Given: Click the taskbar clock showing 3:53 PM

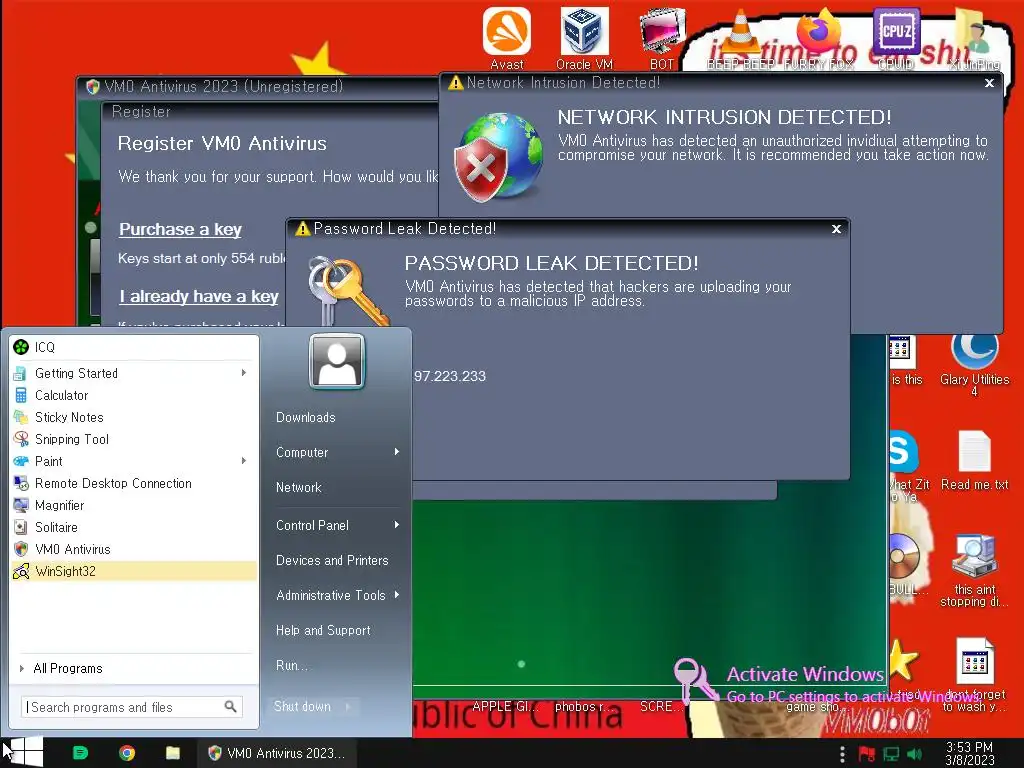Looking at the screenshot, I should coord(969,753).
